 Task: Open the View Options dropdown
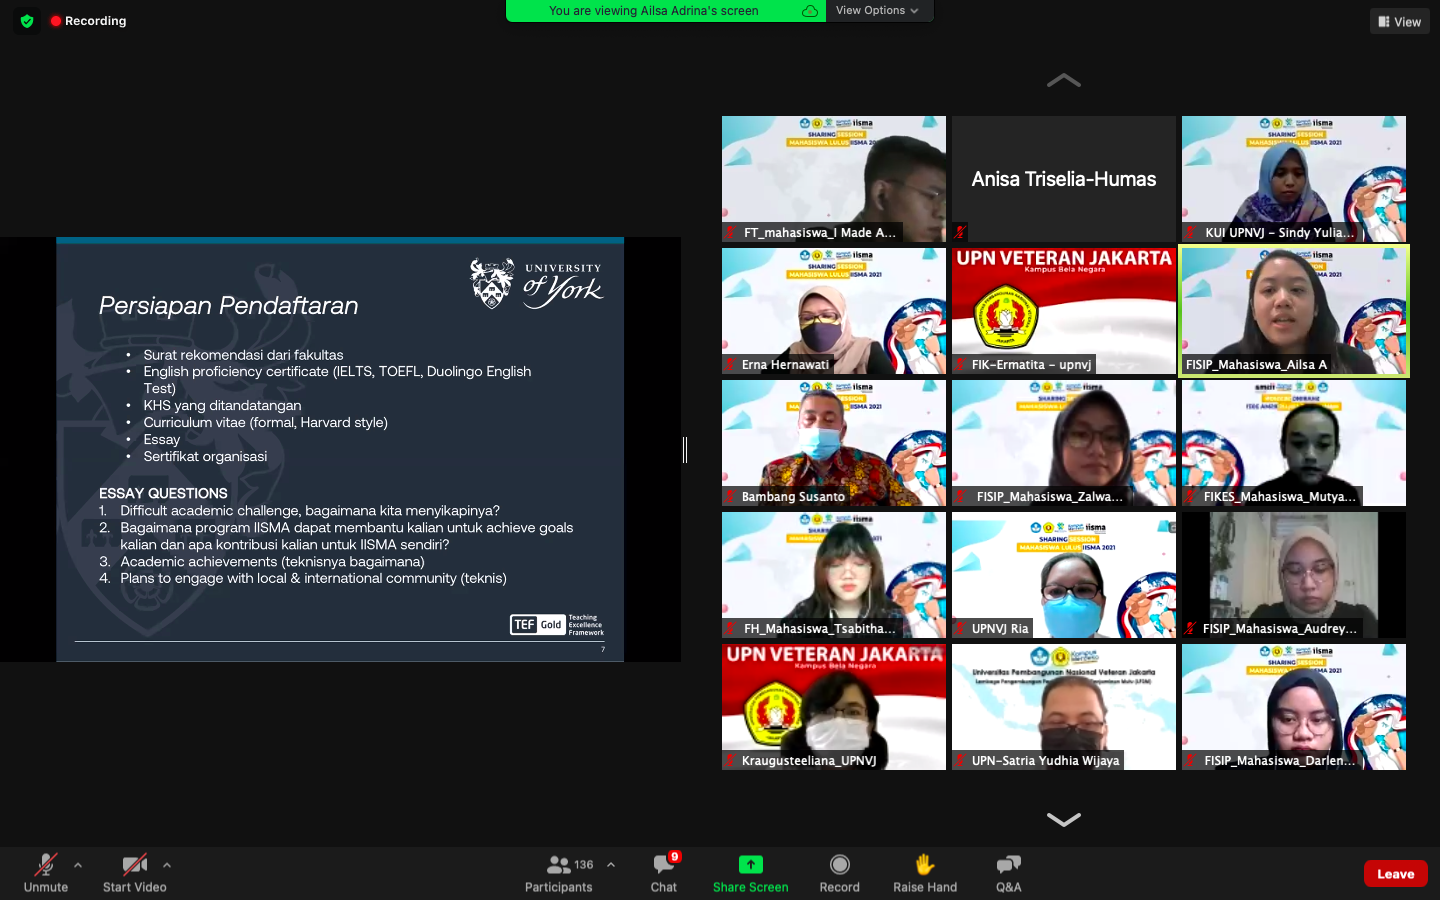click(877, 11)
